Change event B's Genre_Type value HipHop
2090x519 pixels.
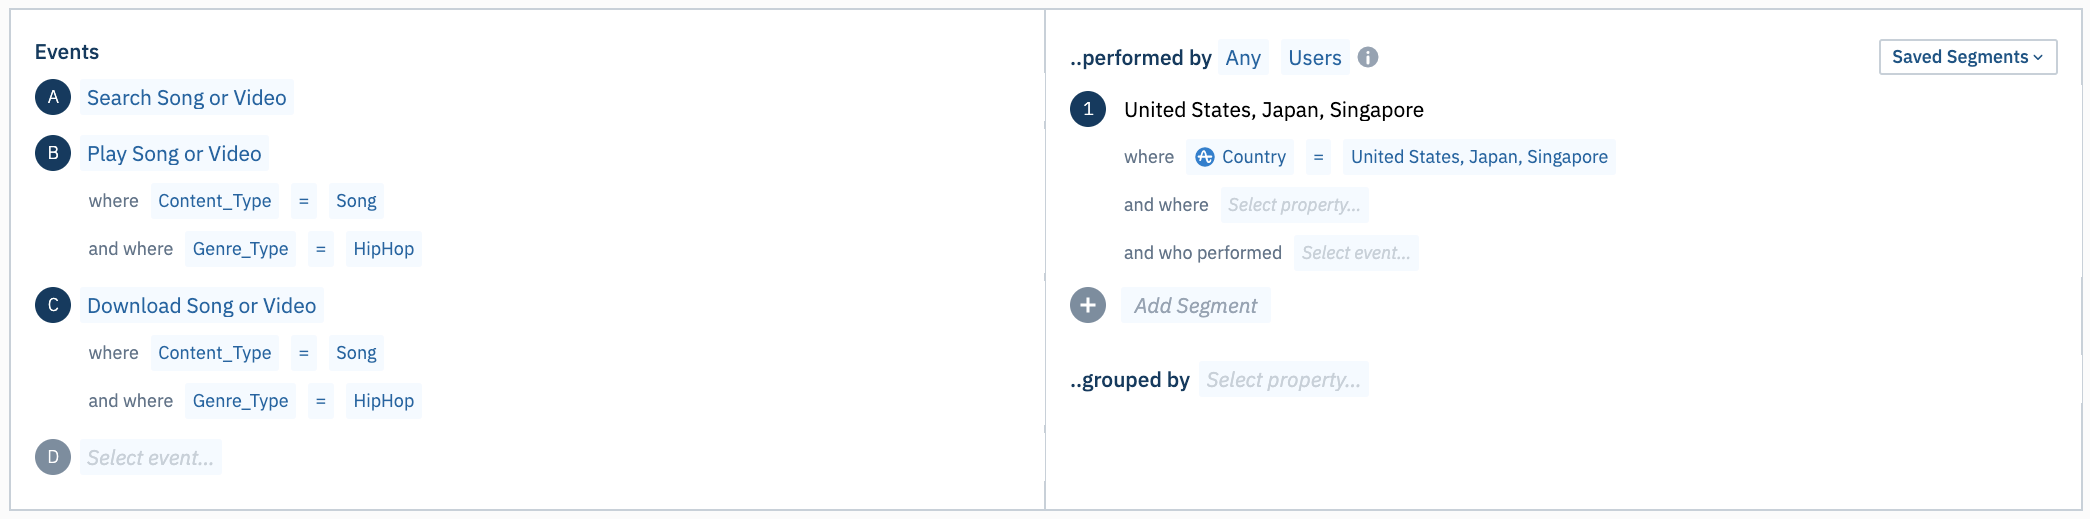click(383, 249)
